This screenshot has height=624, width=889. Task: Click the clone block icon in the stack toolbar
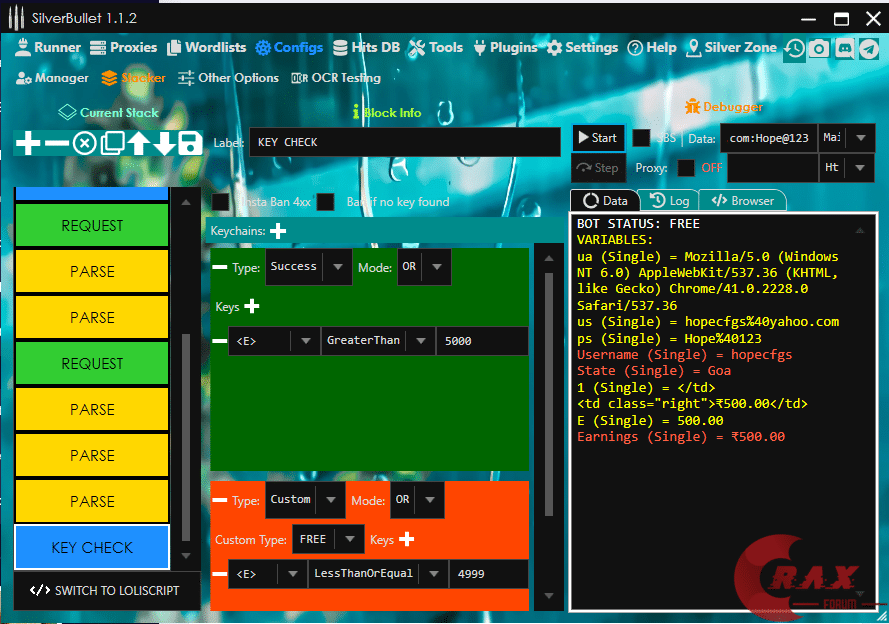[x=113, y=143]
